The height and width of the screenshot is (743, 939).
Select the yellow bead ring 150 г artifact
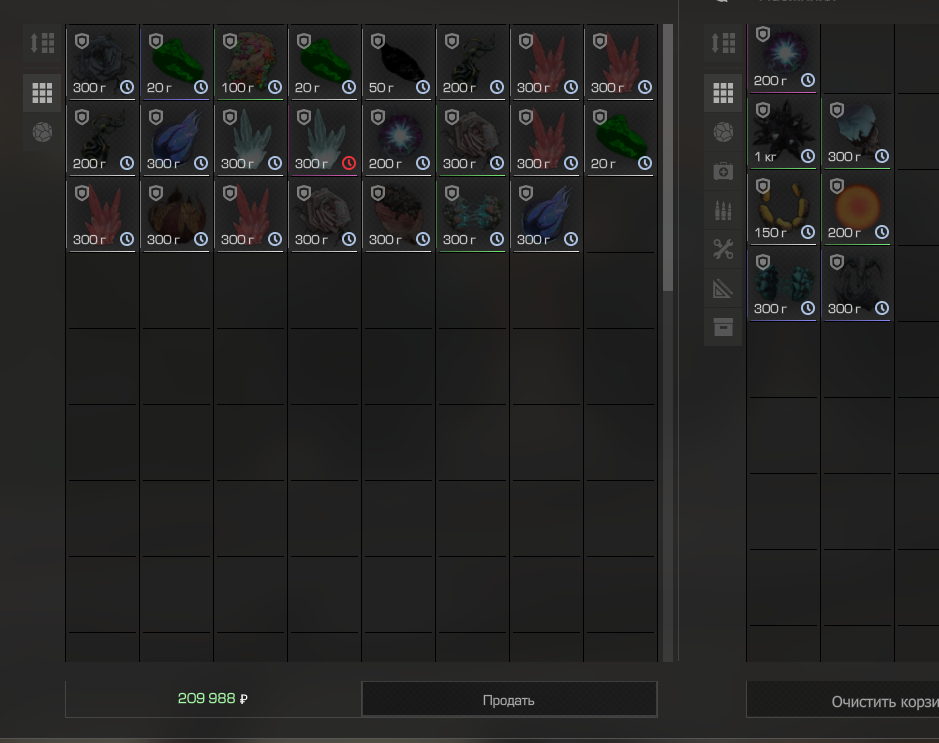(x=783, y=208)
